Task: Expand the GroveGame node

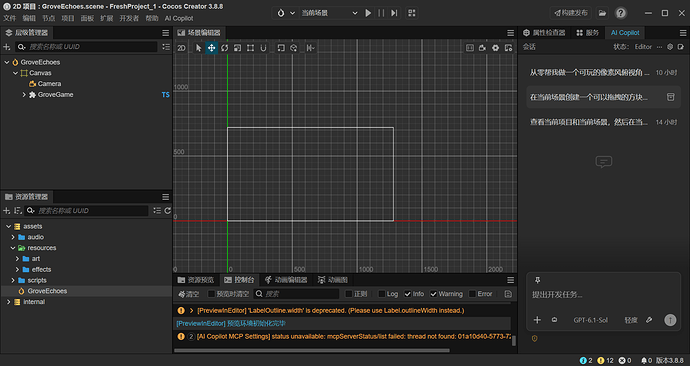Action: pos(24,95)
